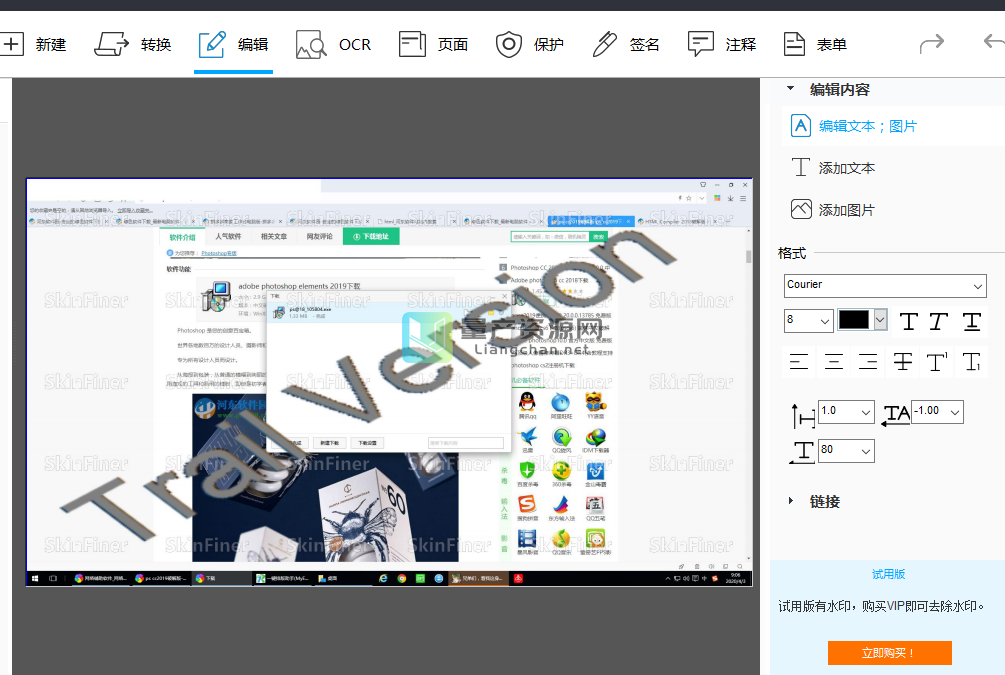This screenshot has height=675, width=1005.
Task: Click the document page image
Action: 389,382
